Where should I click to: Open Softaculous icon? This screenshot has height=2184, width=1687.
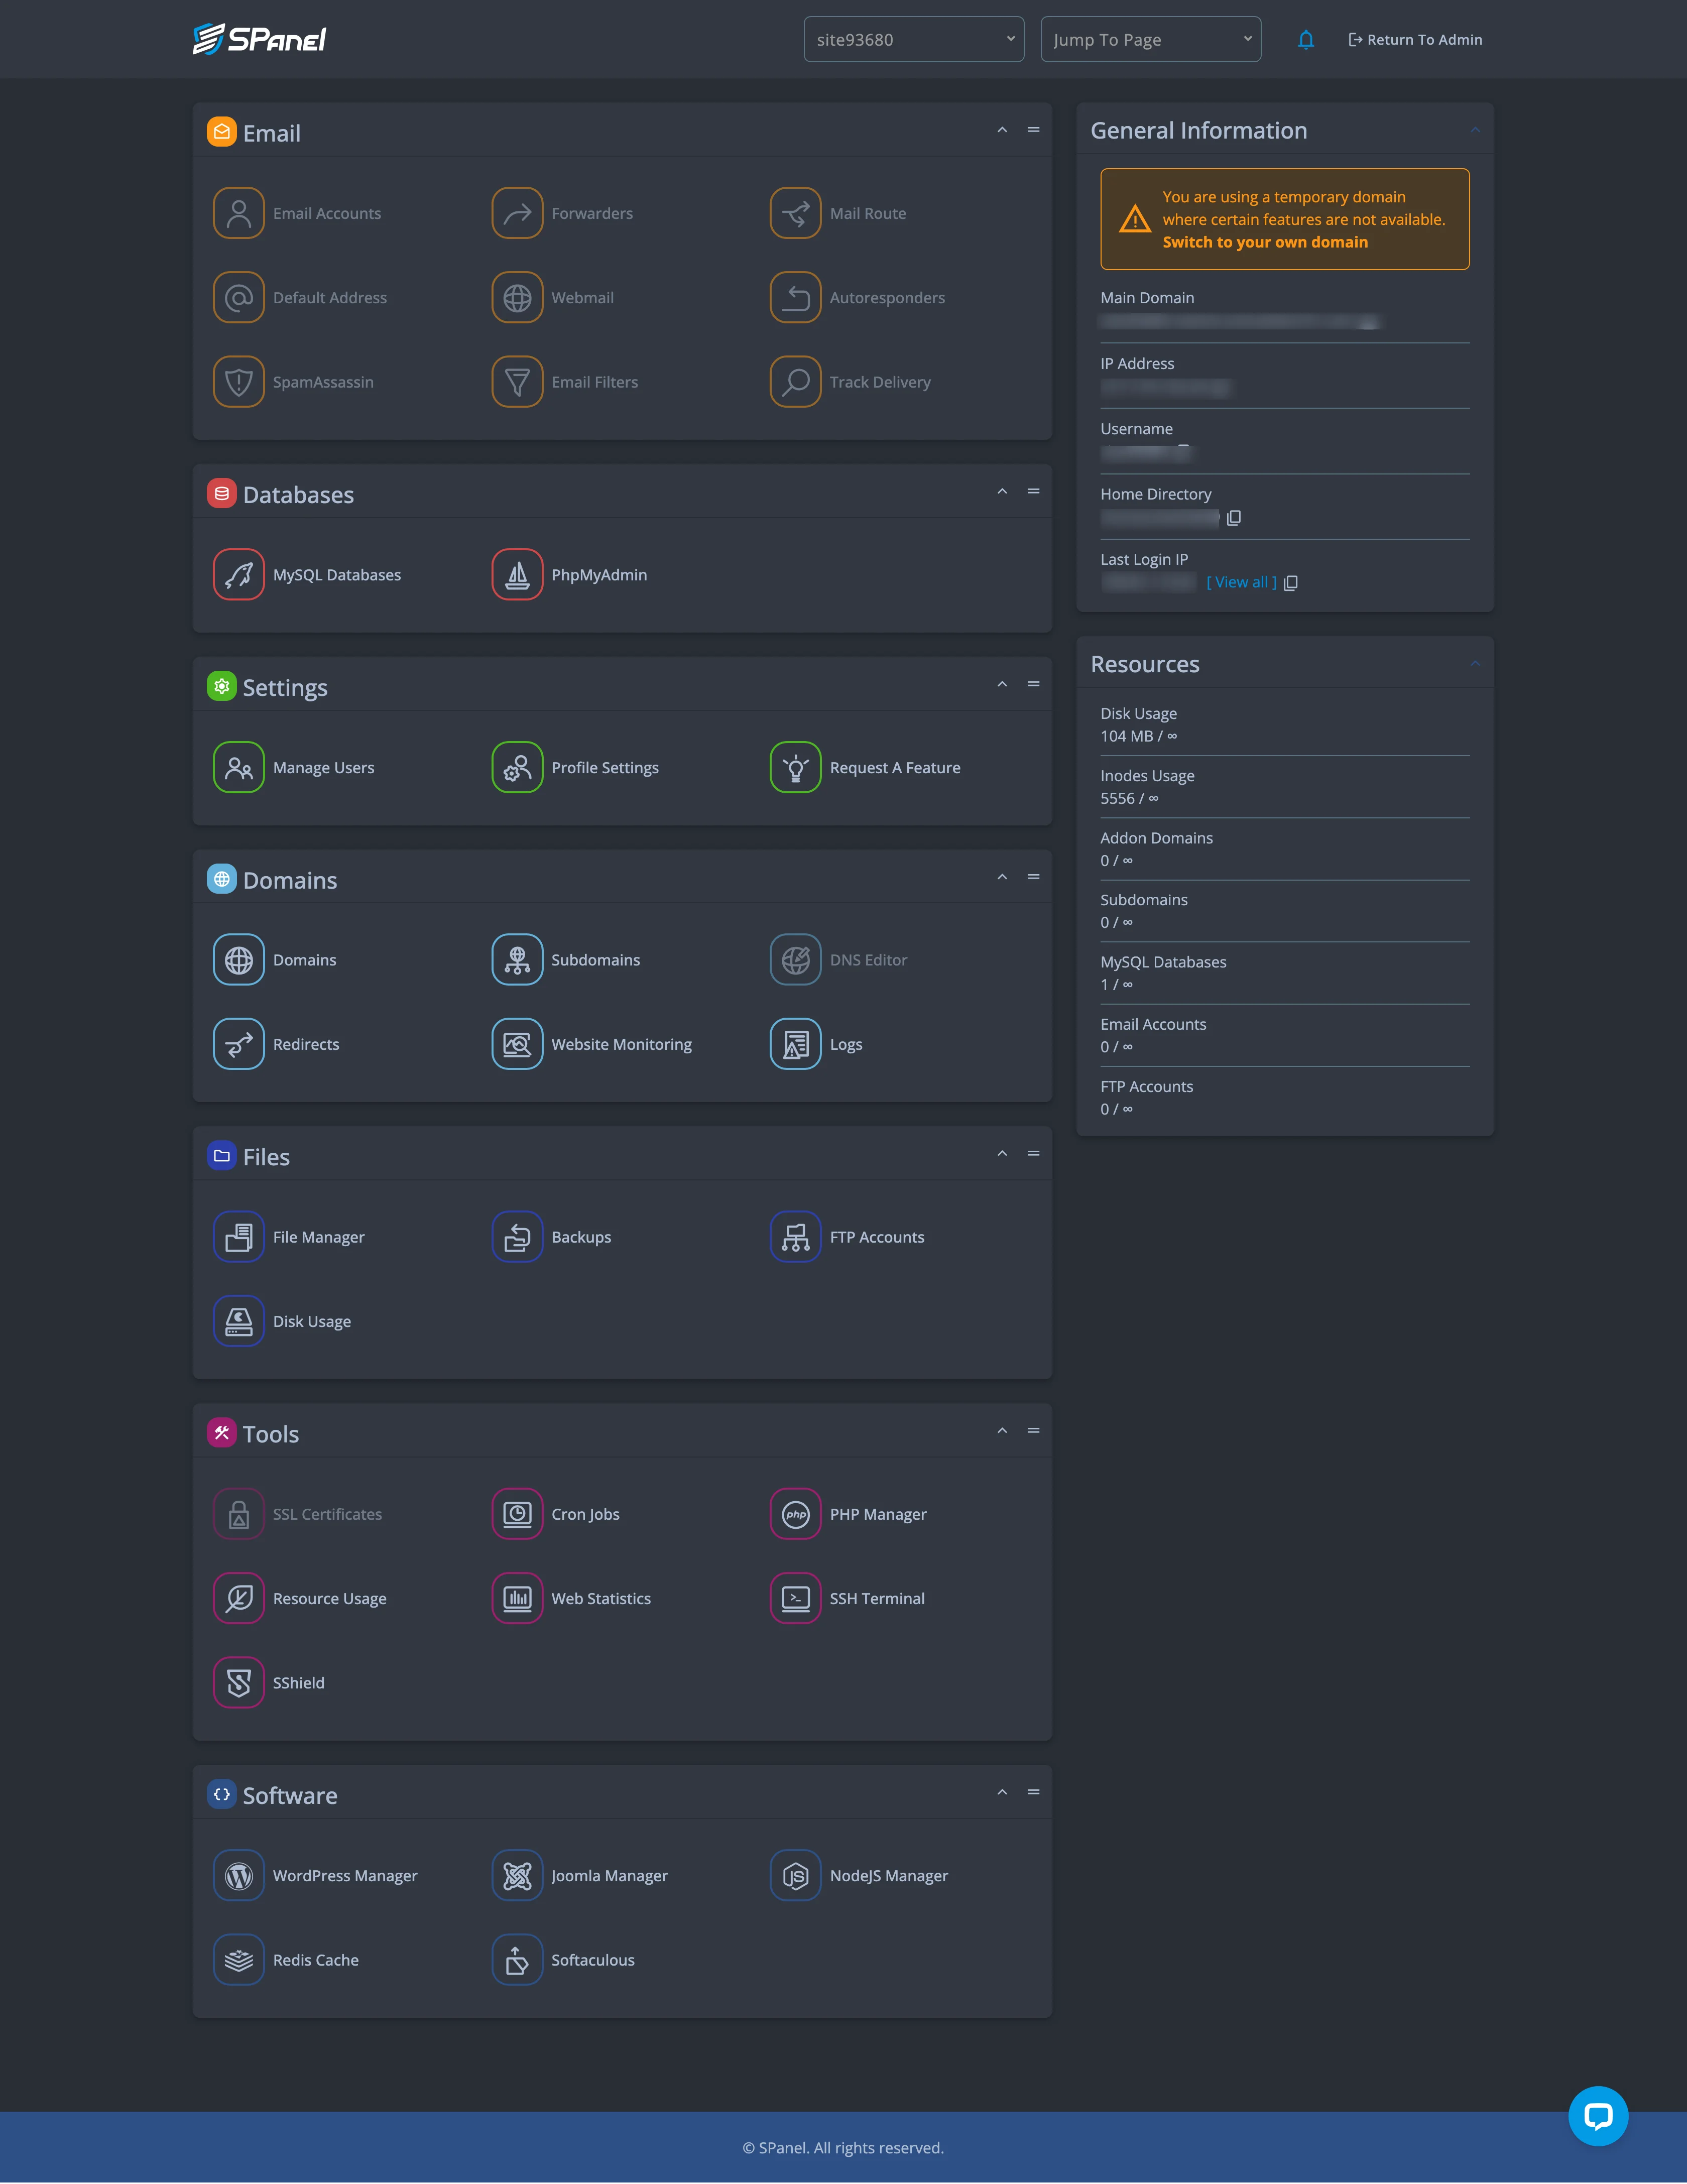point(517,1960)
